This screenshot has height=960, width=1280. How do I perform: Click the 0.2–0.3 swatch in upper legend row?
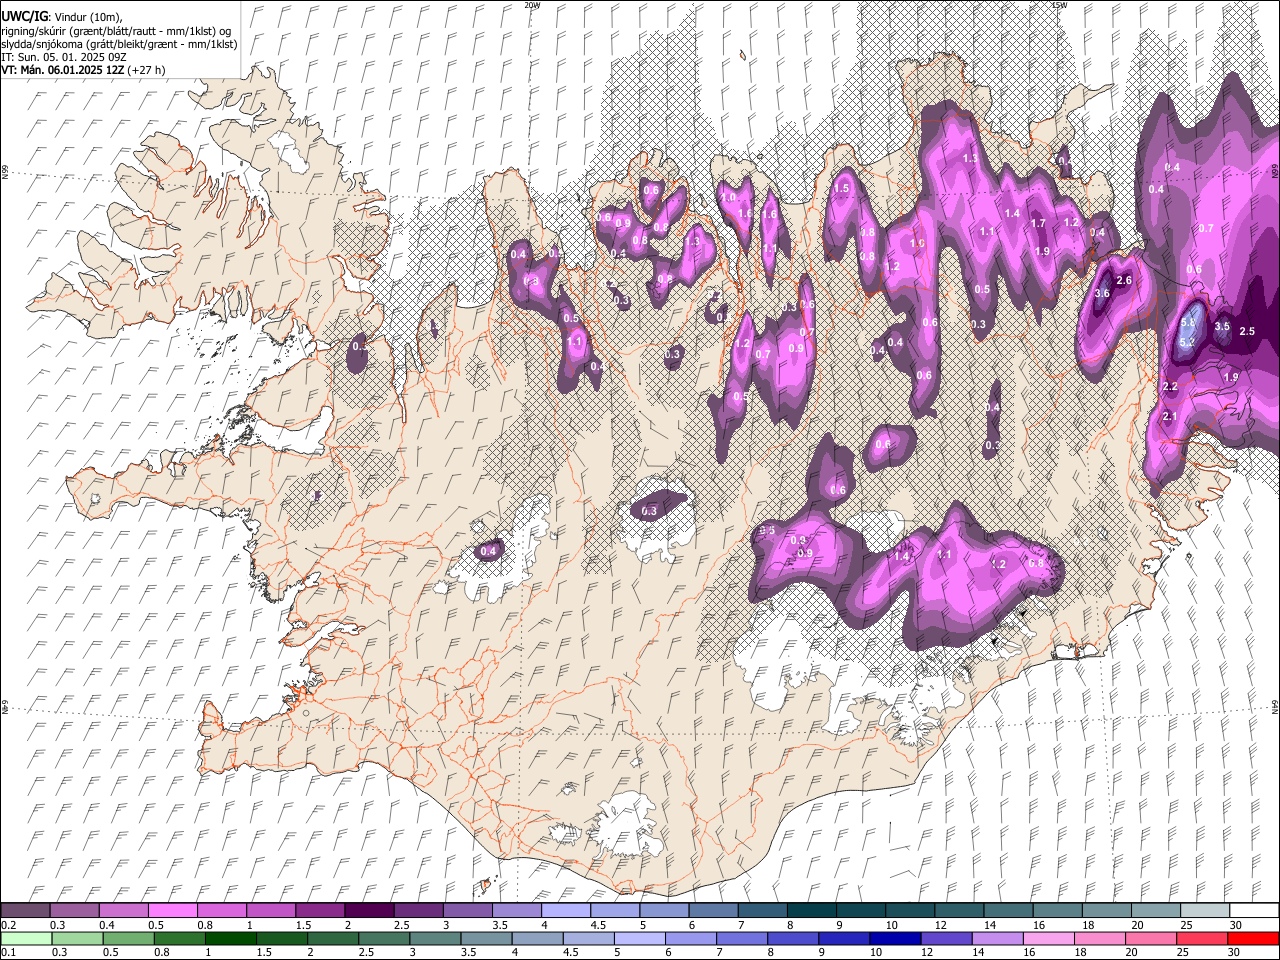(x=25, y=910)
